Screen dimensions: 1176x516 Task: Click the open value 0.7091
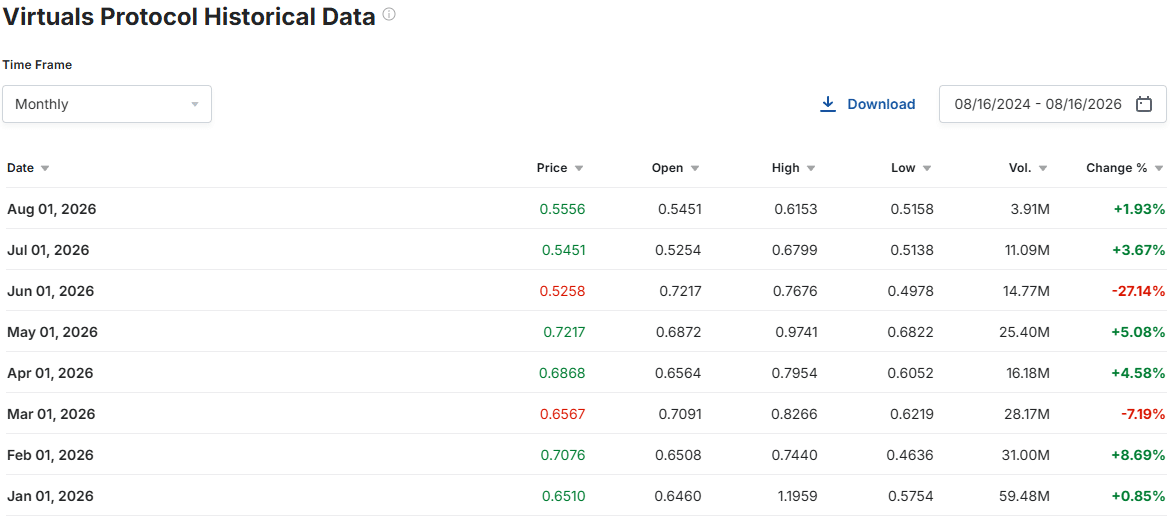tap(680, 414)
